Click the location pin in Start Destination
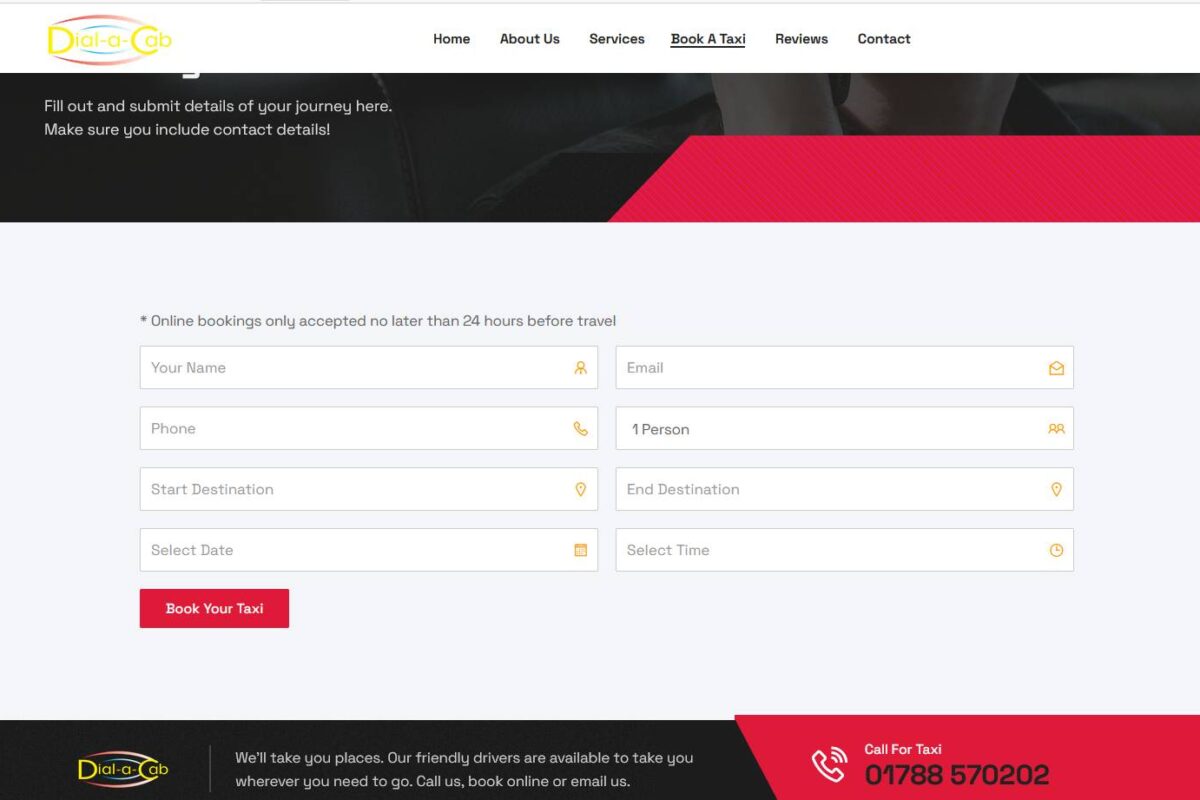The width and height of the screenshot is (1200, 800). click(580, 489)
